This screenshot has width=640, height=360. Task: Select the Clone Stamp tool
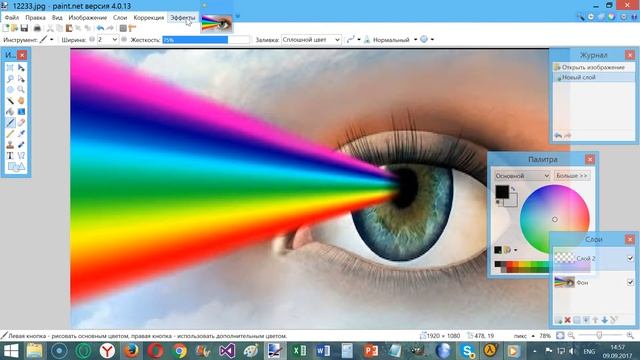coord(10,144)
